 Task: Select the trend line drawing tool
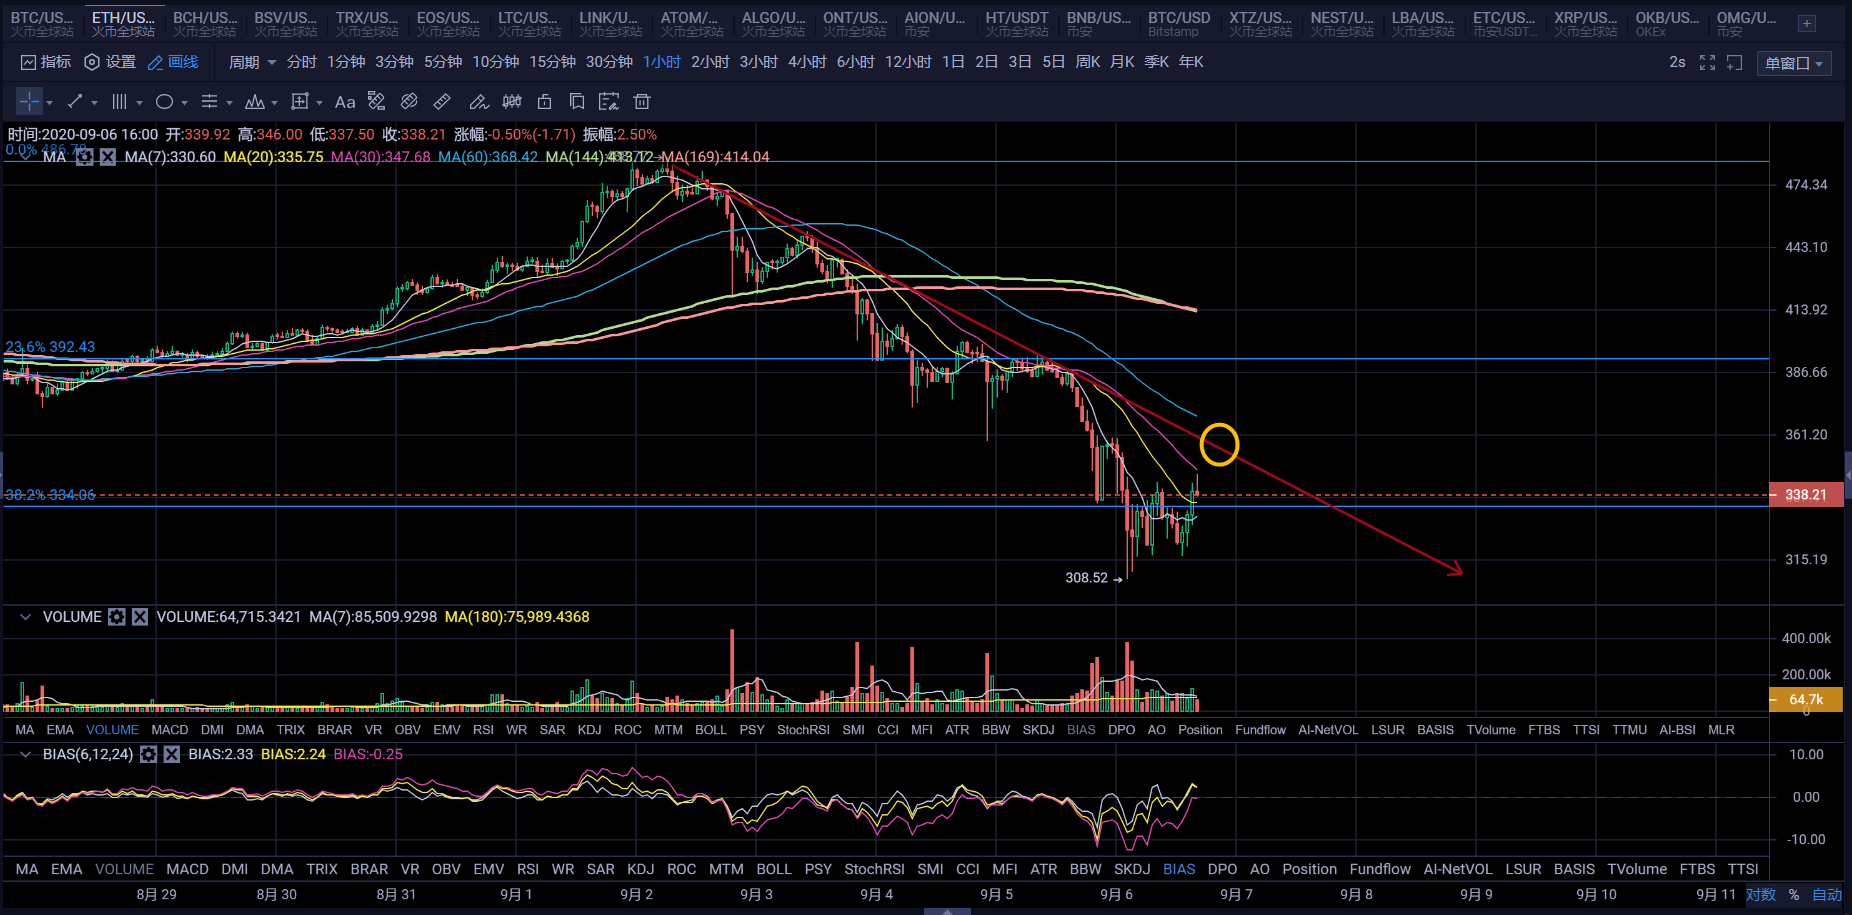point(75,102)
